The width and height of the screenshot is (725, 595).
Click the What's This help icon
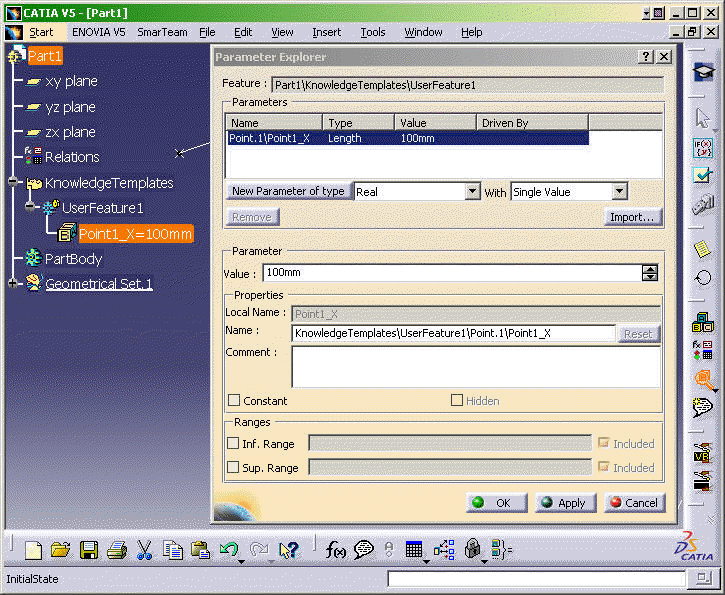[289, 550]
